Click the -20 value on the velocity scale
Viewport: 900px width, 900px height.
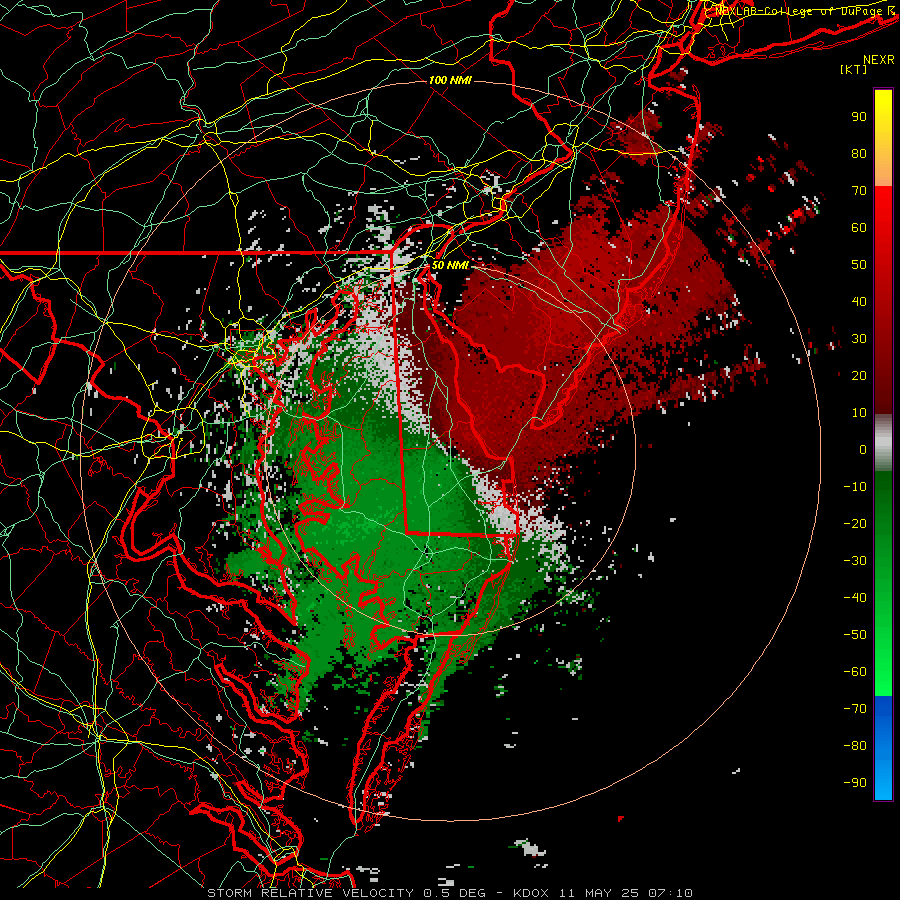click(x=855, y=523)
